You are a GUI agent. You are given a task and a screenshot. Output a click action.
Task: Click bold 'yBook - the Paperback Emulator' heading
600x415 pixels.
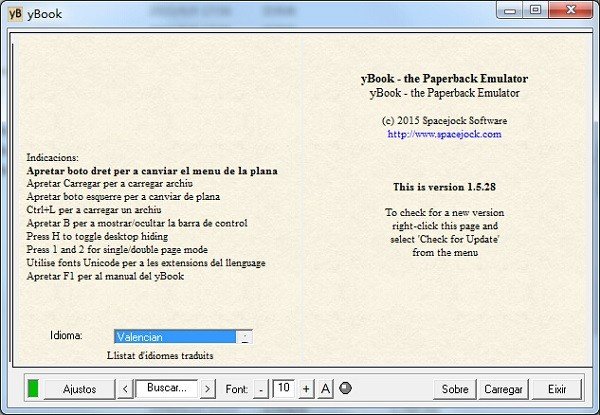point(444,79)
